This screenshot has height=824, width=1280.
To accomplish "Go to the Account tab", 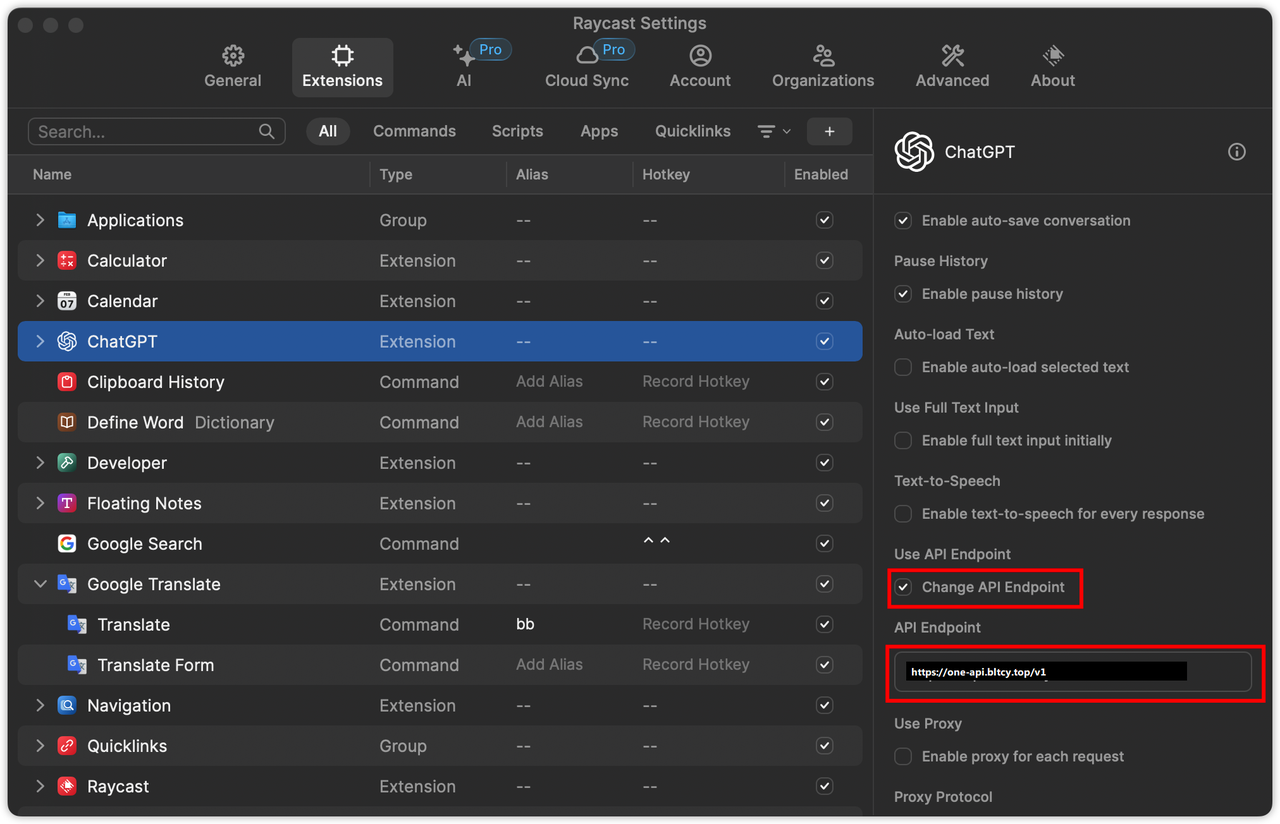I will pos(700,66).
